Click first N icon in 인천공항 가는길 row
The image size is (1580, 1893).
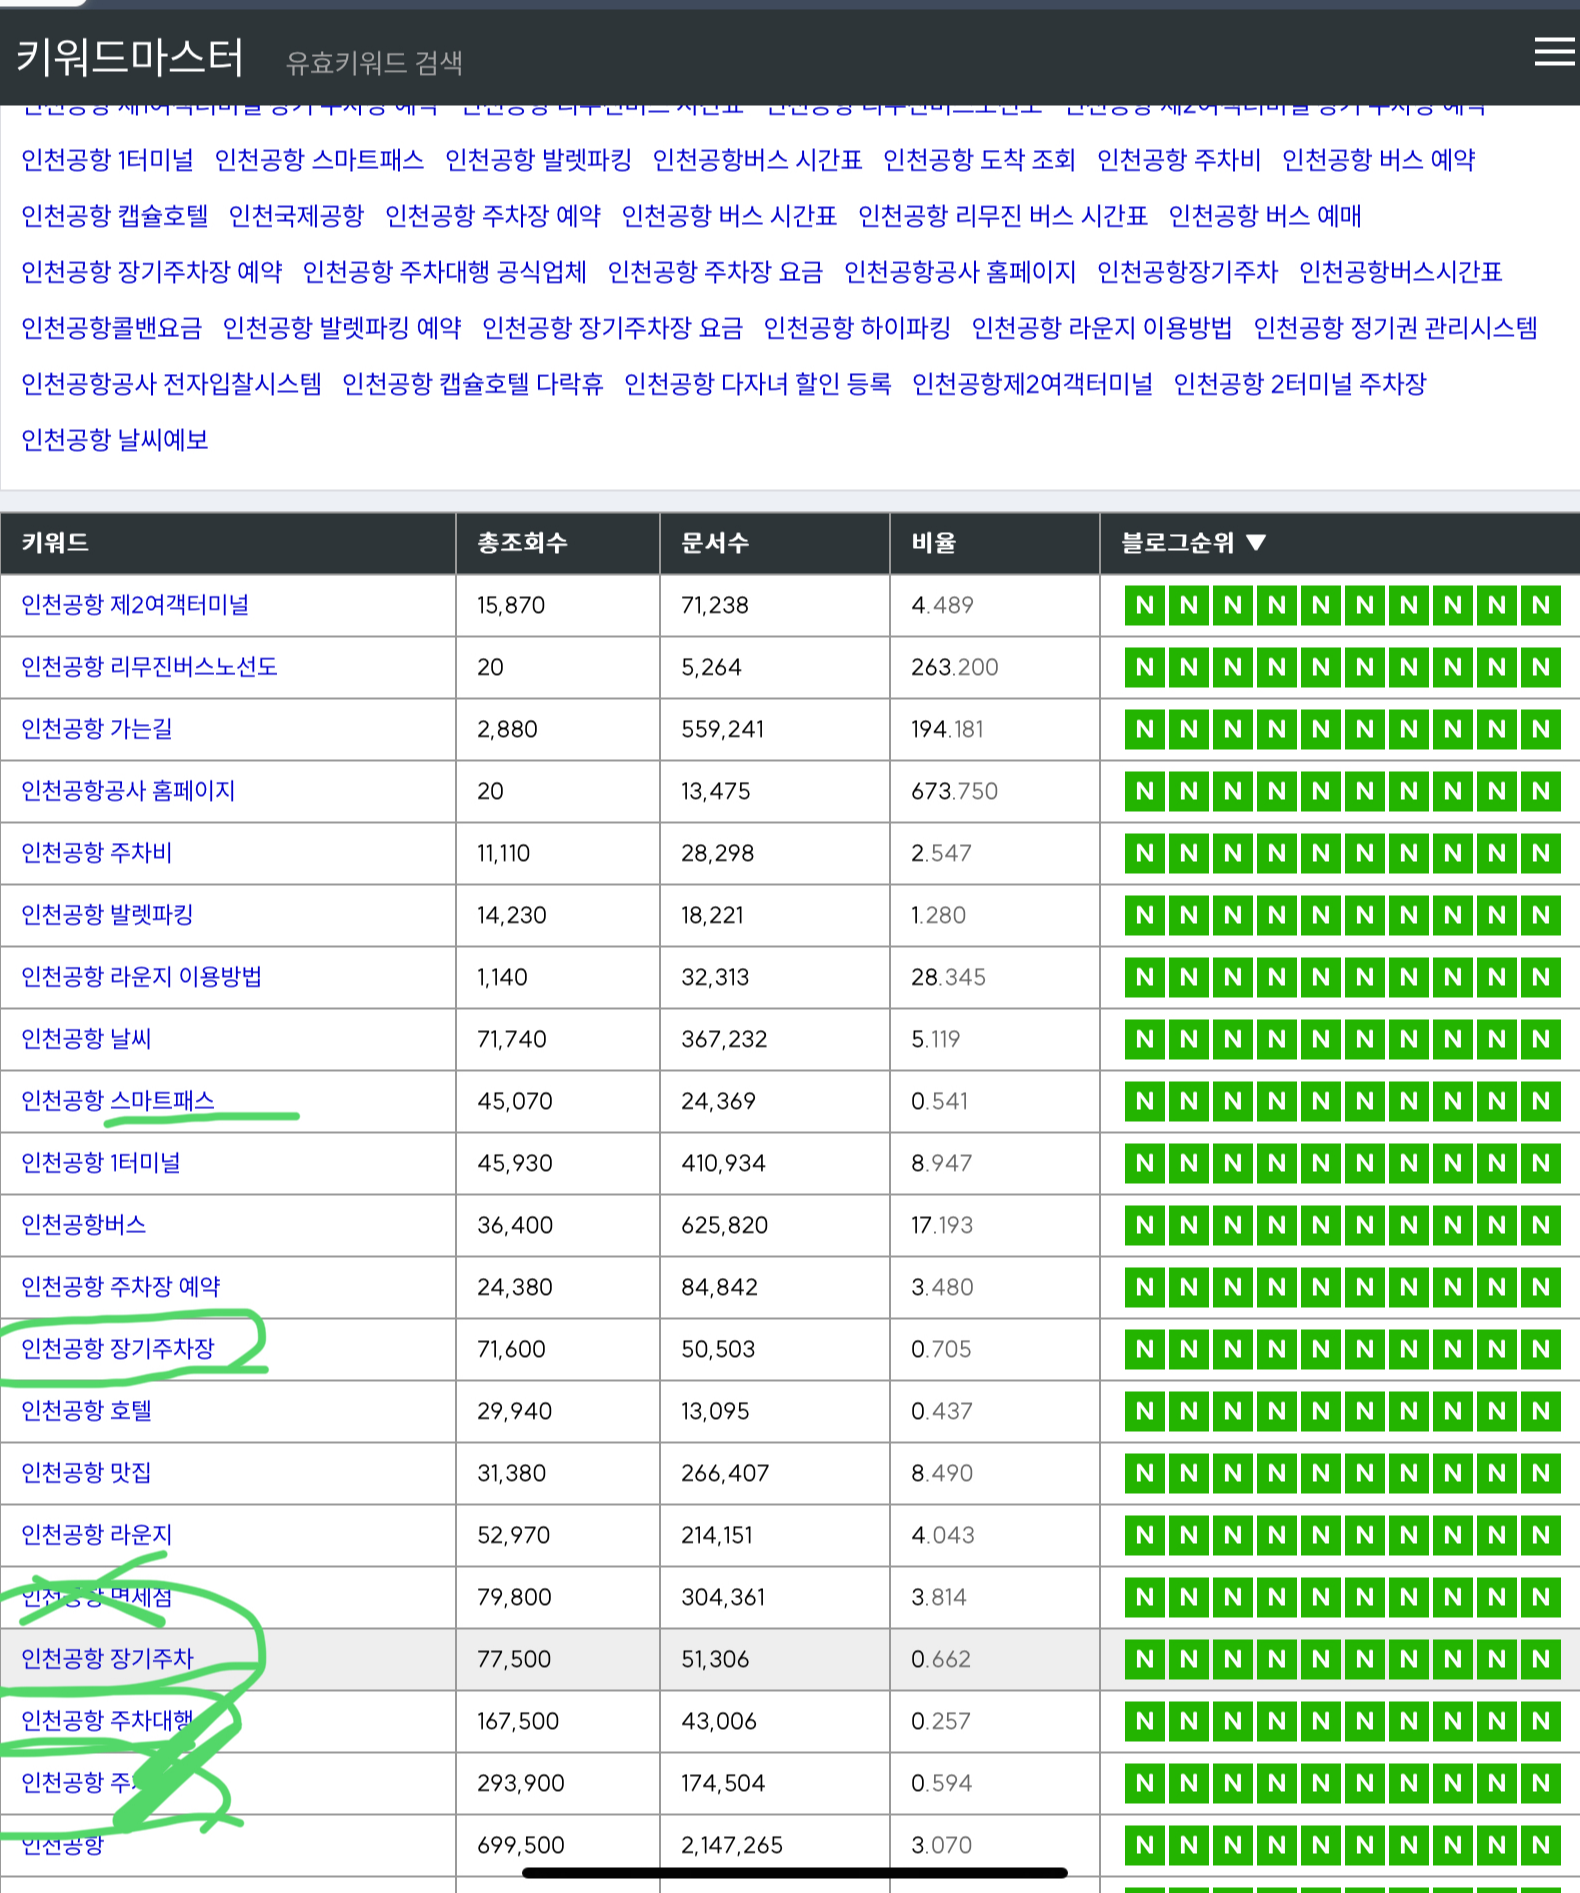click(1145, 729)
